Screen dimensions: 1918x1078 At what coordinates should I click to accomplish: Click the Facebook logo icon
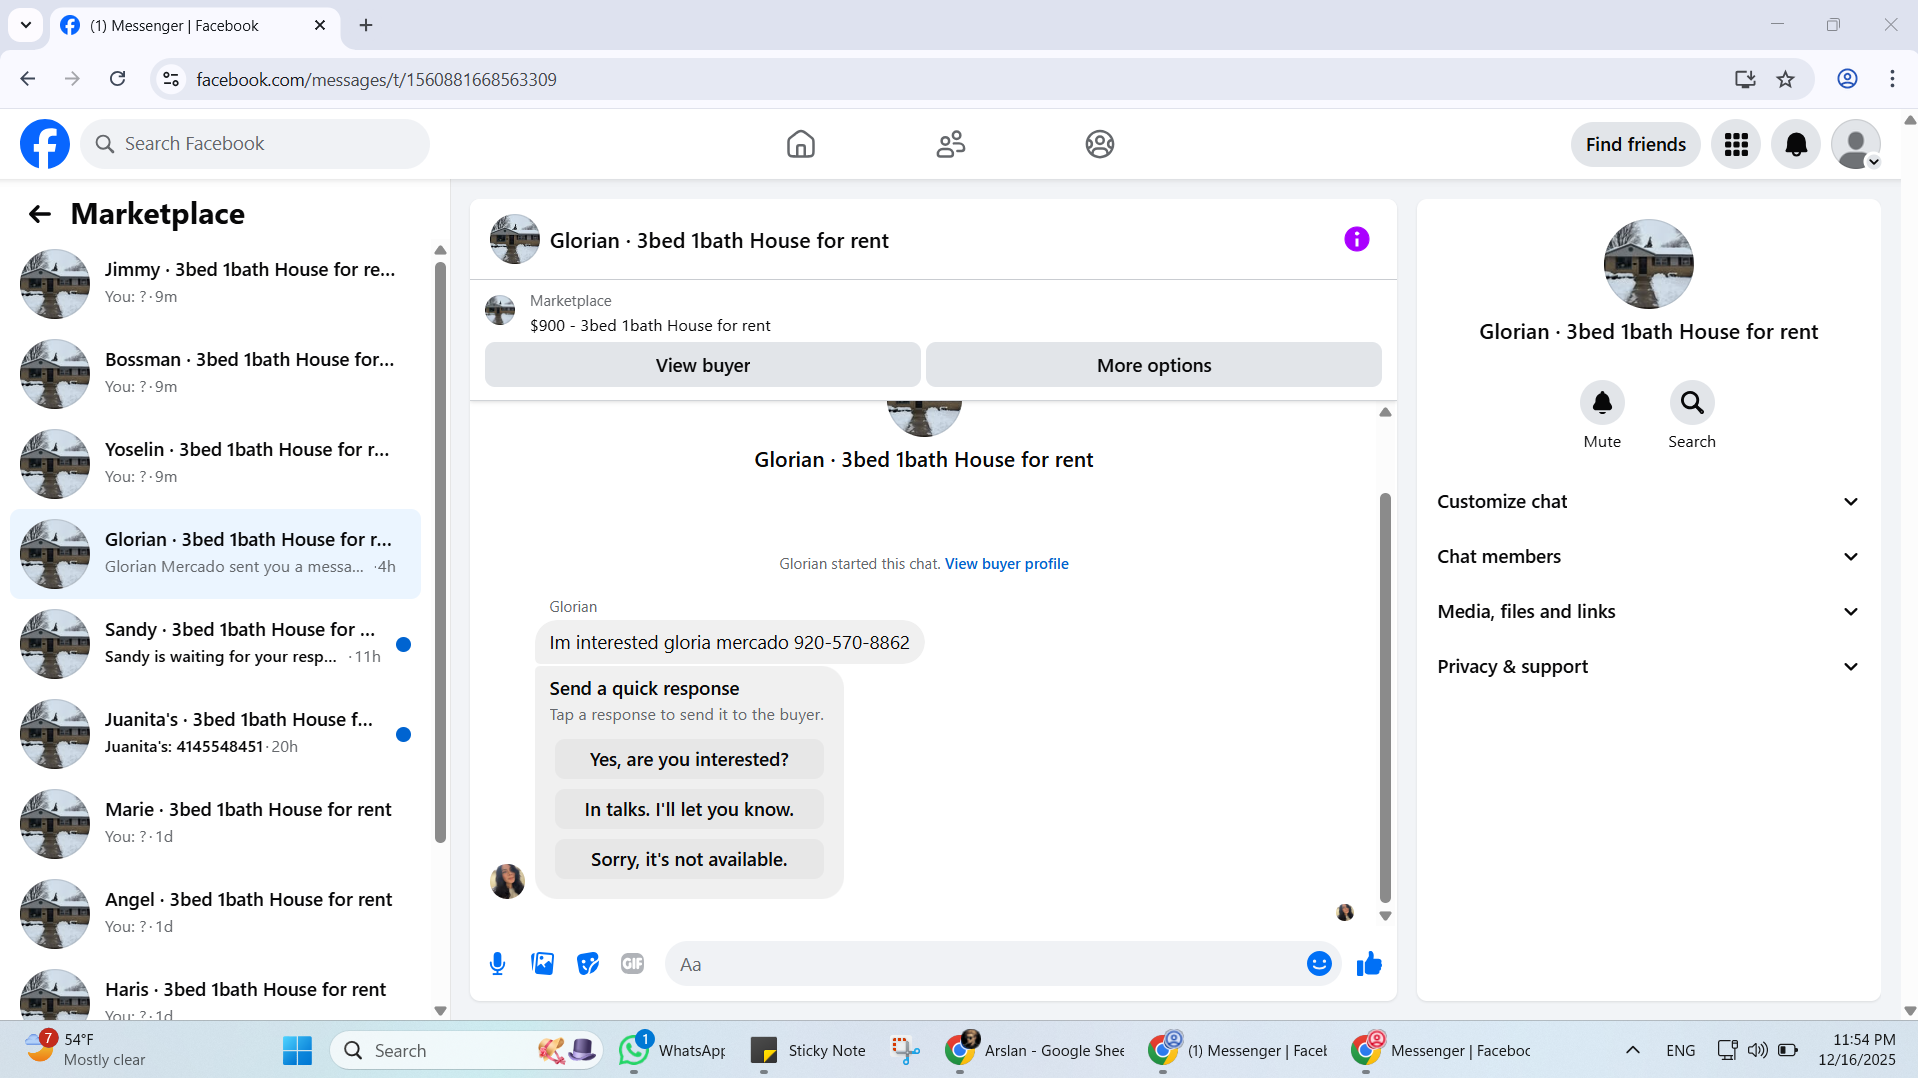(x=45, y=144)
